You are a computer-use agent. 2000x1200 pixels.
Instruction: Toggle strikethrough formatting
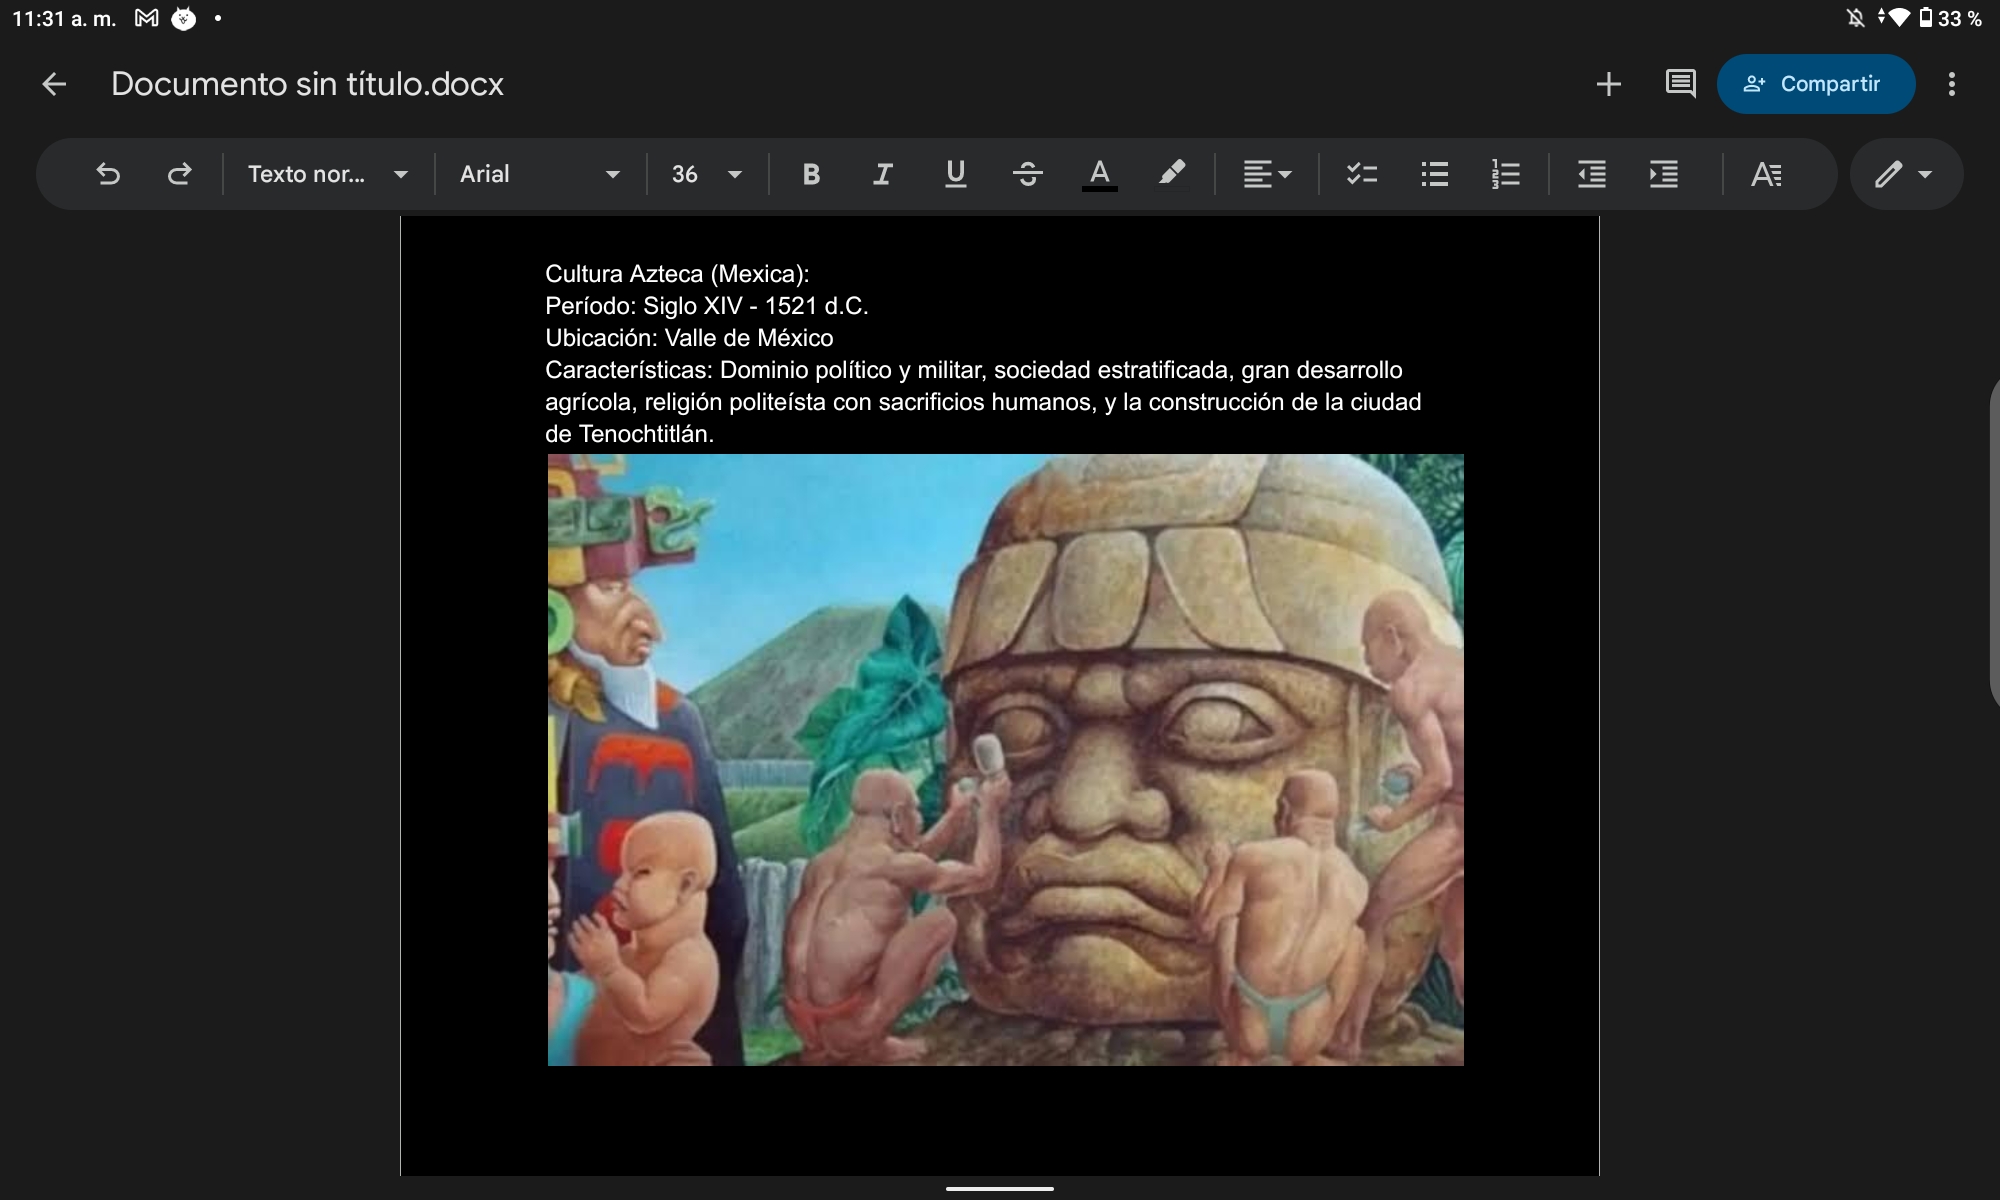click(1027, 174)
